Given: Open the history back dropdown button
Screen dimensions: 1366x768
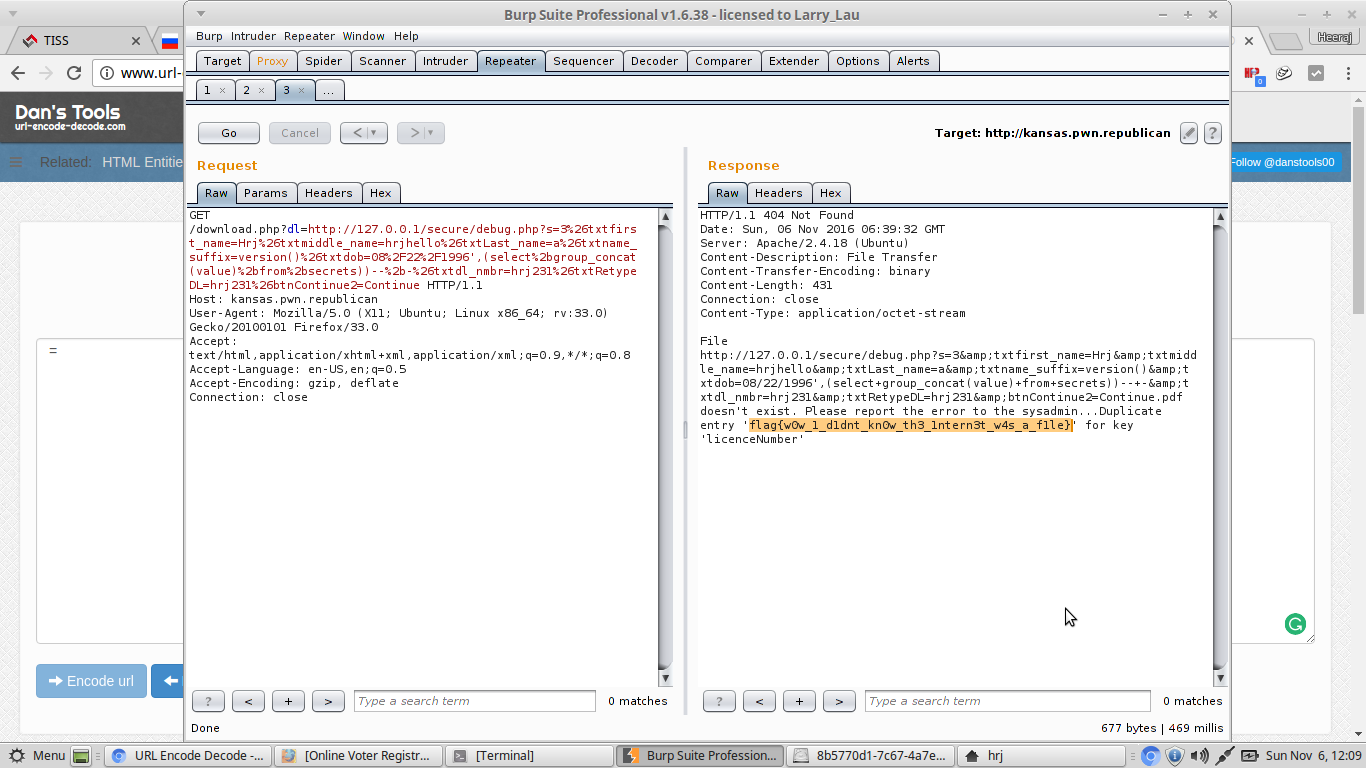Looking at the screenshot, I should click(x=363, y=133).
